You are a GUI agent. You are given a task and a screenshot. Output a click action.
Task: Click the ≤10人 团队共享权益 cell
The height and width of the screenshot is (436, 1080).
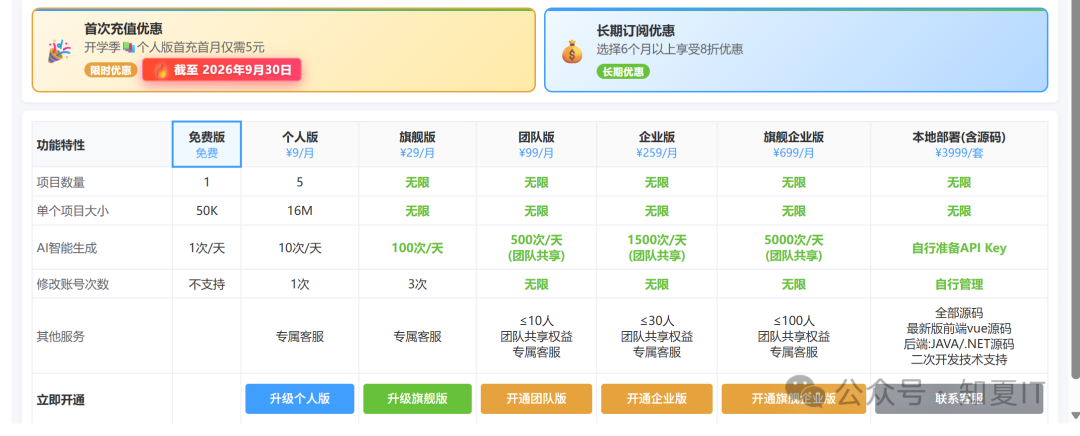(x=537, y=337)
